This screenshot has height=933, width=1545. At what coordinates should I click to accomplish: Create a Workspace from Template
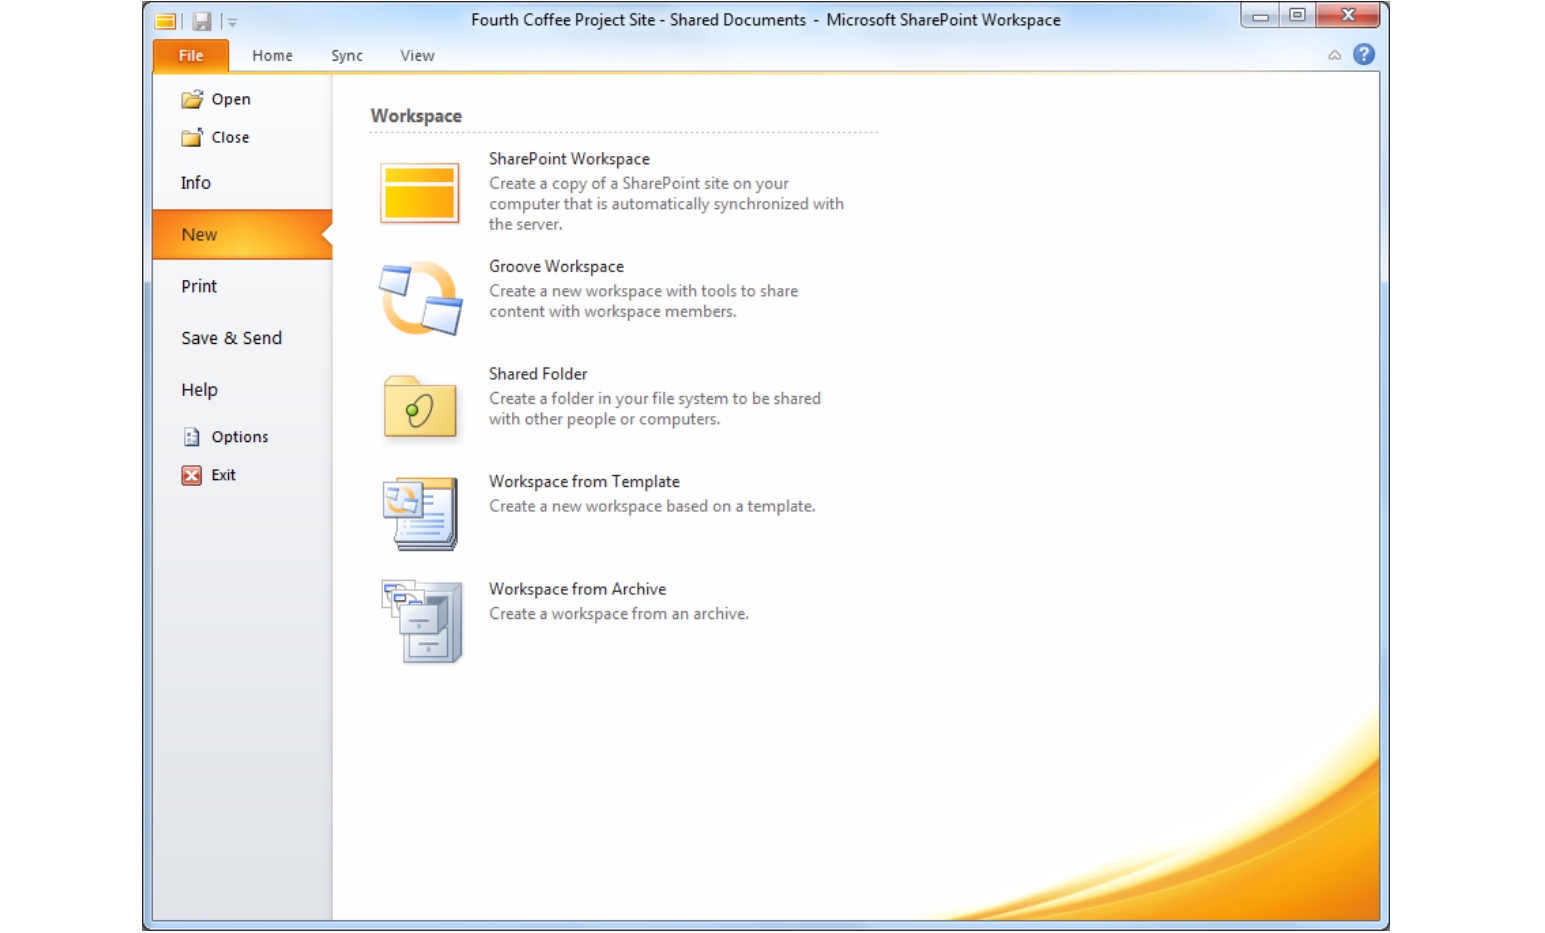(584, 481)
